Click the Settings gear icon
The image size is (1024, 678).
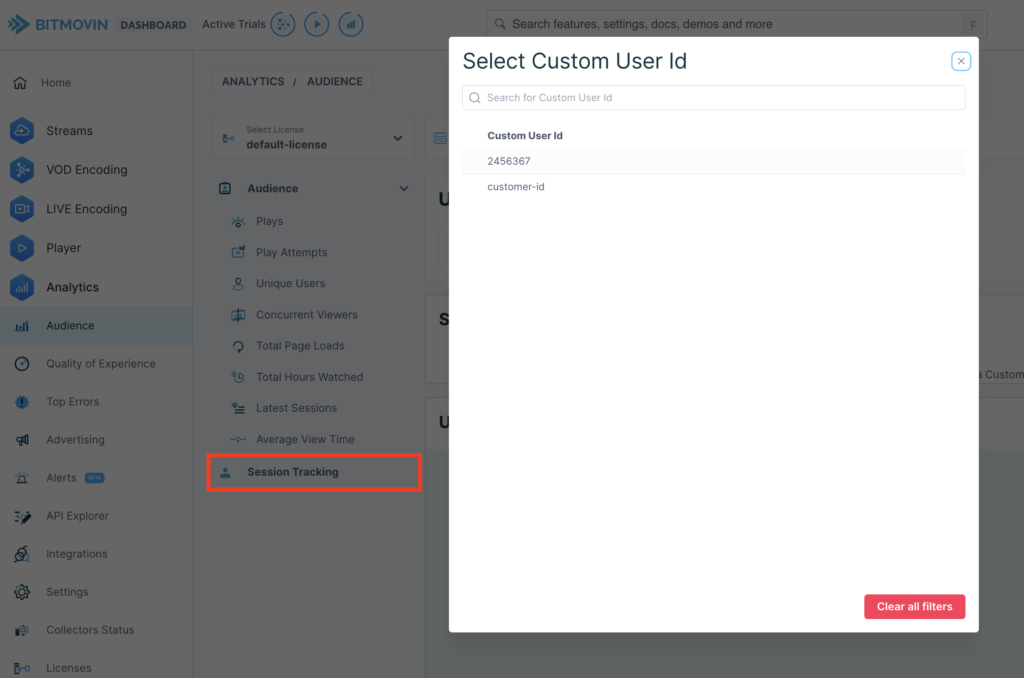pos(22,592)
